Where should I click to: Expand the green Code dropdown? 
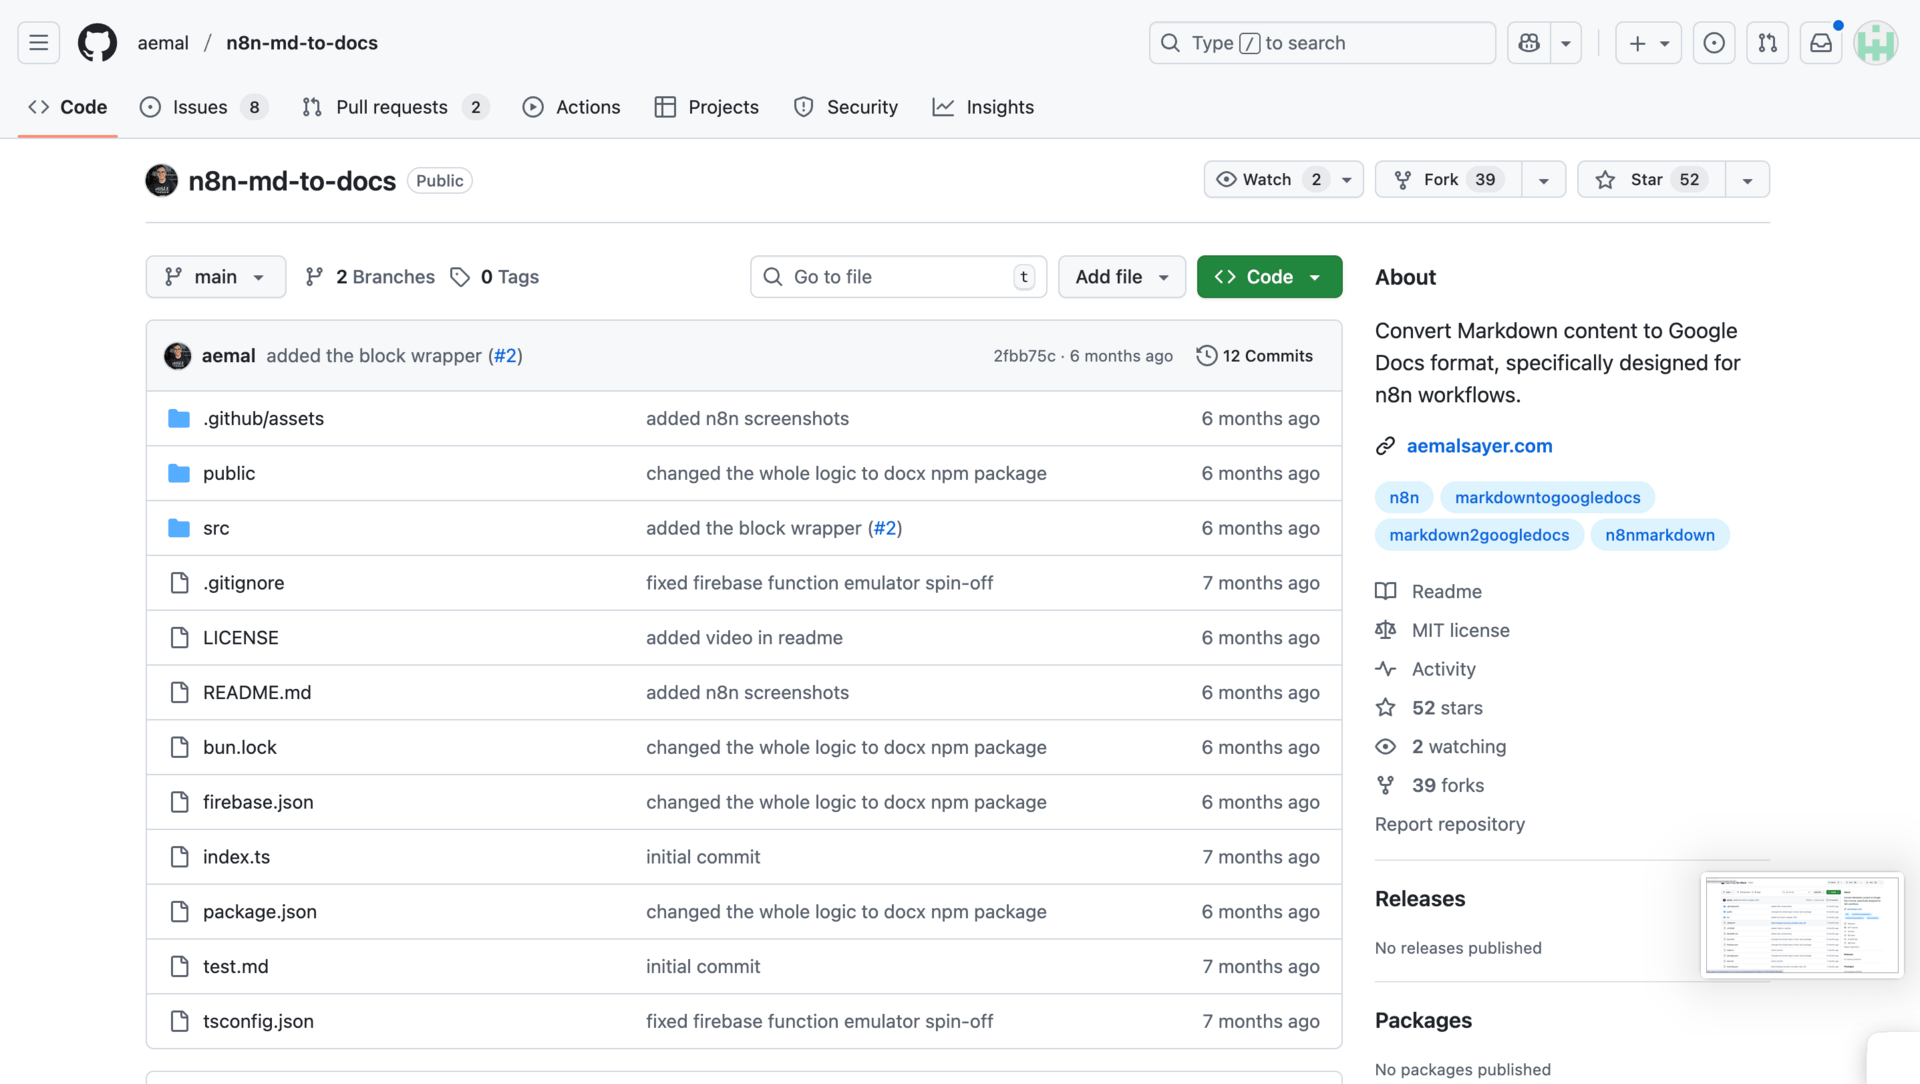pyautogui.click(x=1269, y=277)
